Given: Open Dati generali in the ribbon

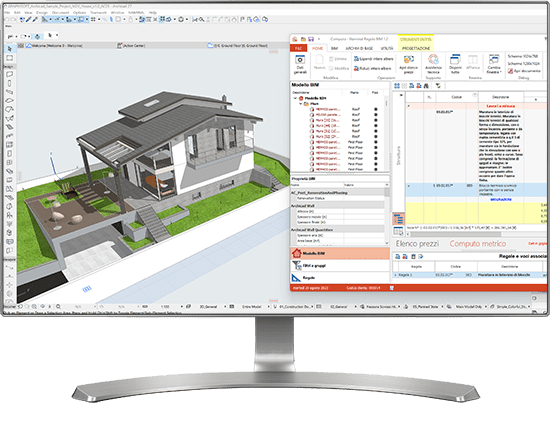Looking at the screenshot, I should pyautogui.click(x=300, y=64).
